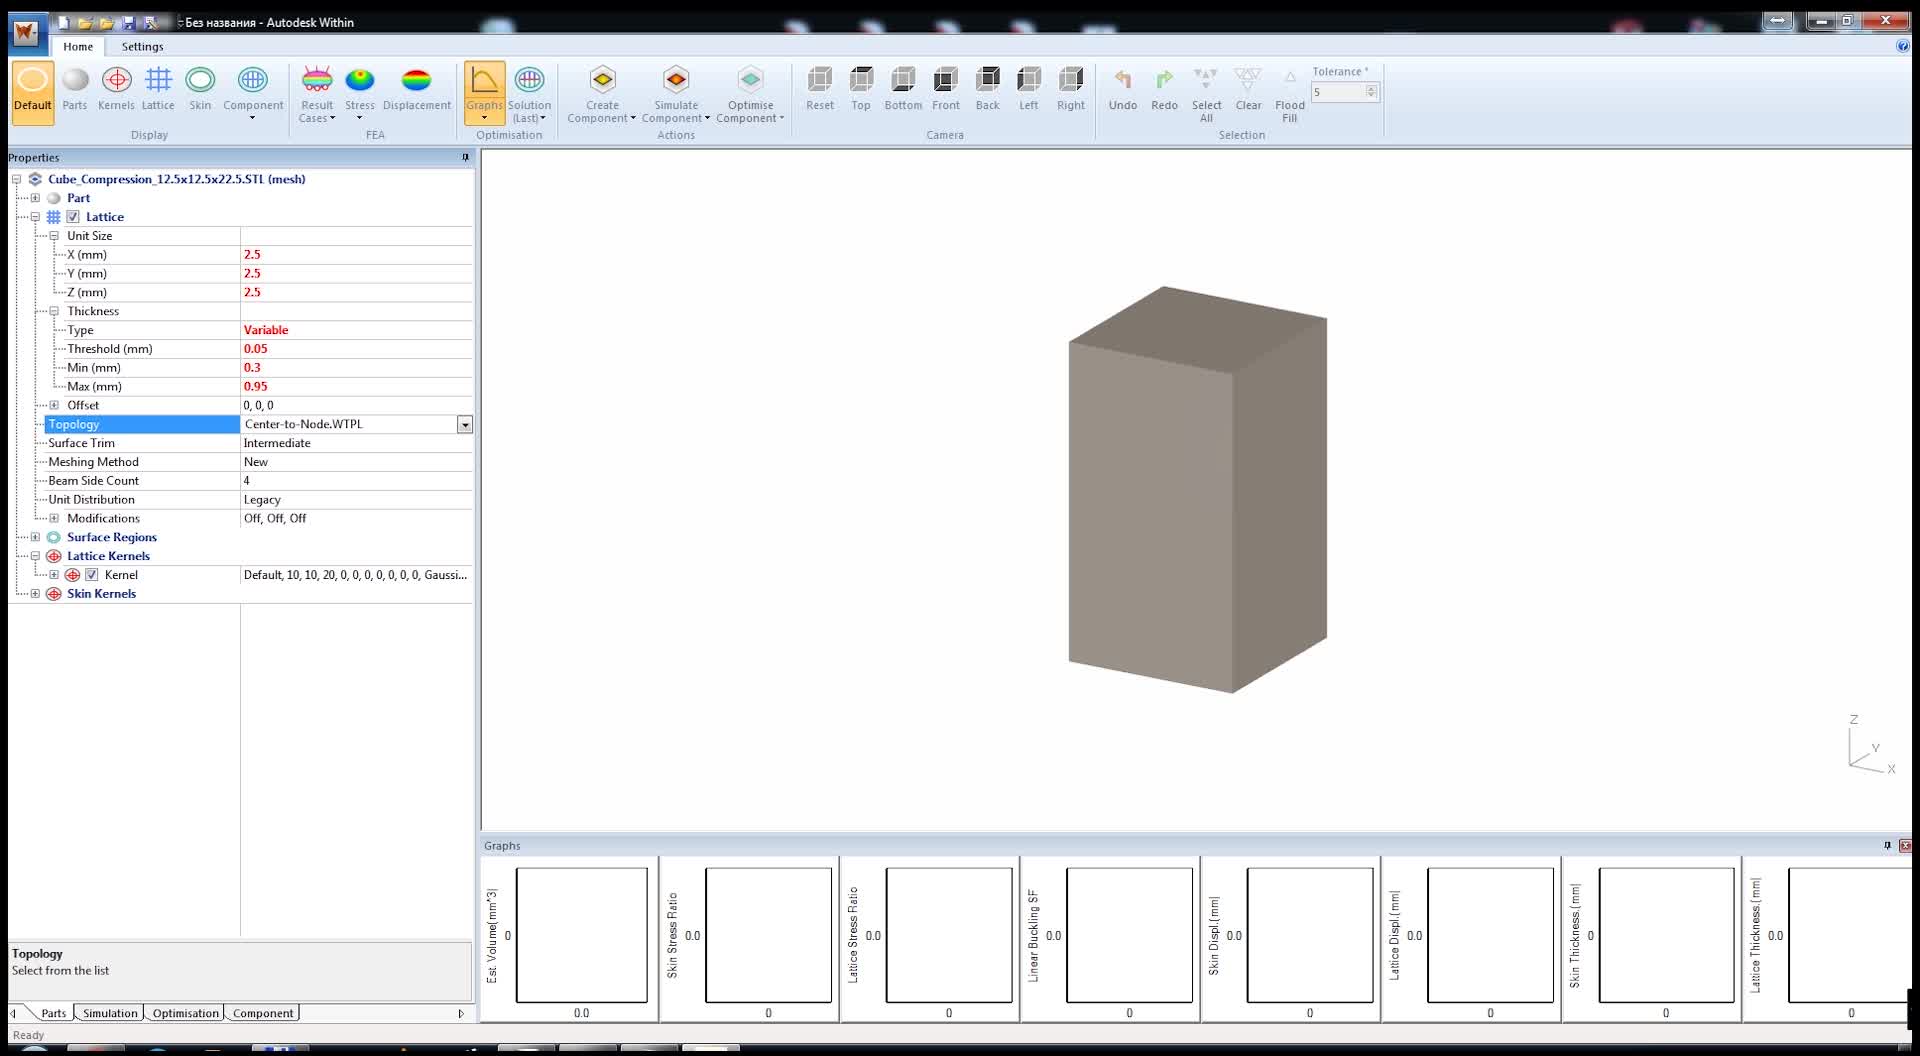1920x1056 pixels.
Task: Pin the Graphs panel
Action: pos(1887,846)
